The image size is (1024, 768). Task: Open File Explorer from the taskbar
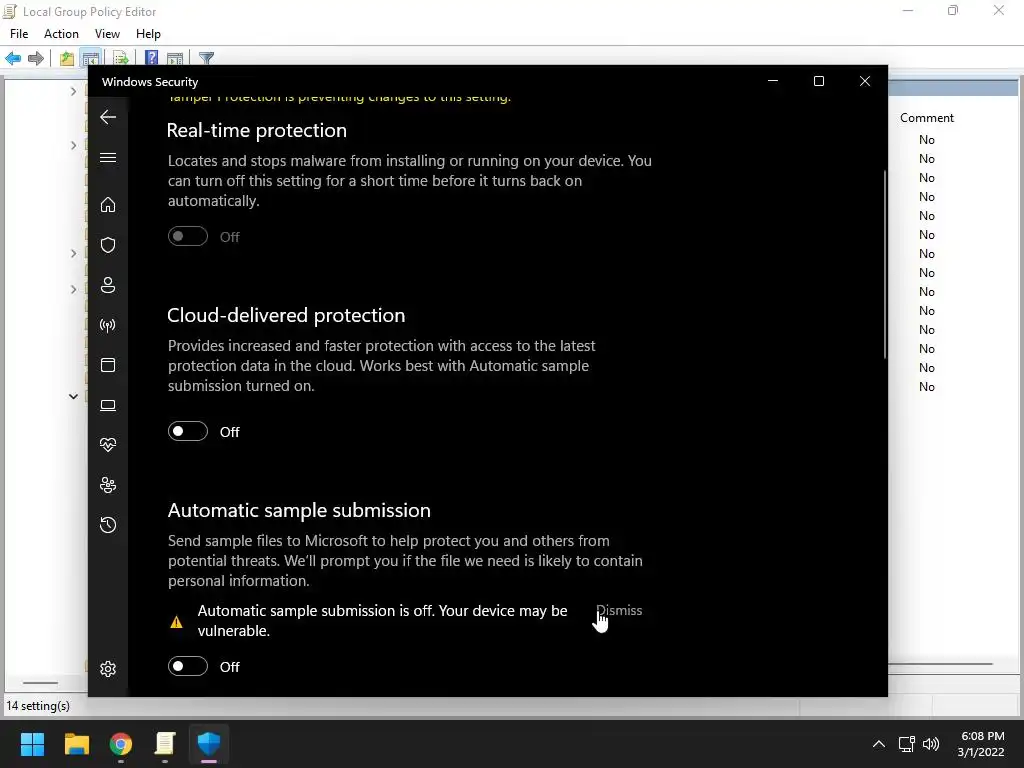76,744
